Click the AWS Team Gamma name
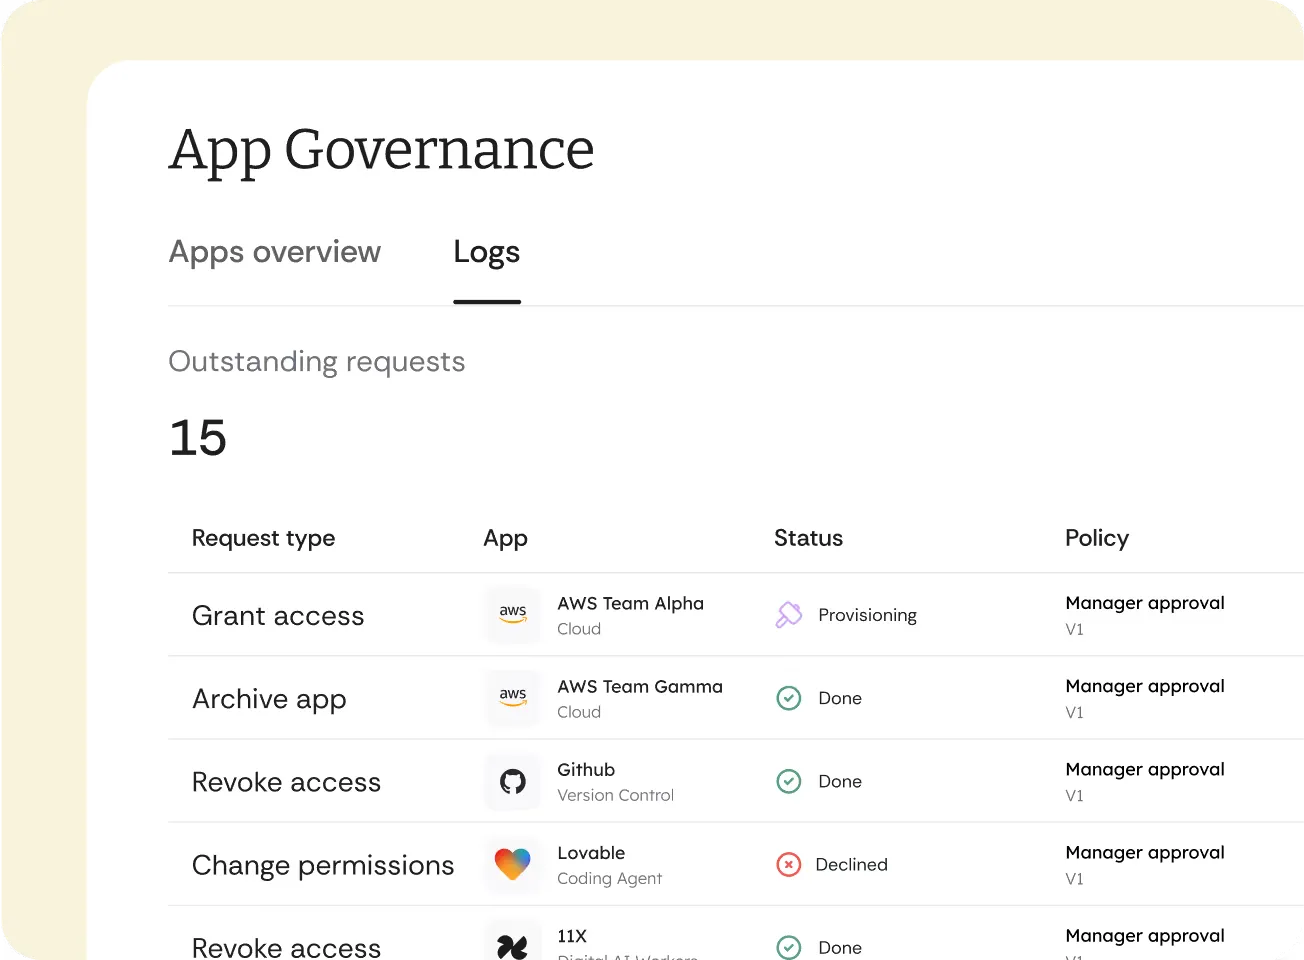 tap(640, 686)
